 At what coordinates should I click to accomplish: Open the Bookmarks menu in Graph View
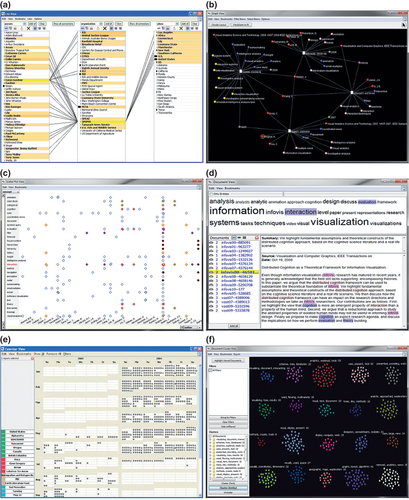coord(226,19)
